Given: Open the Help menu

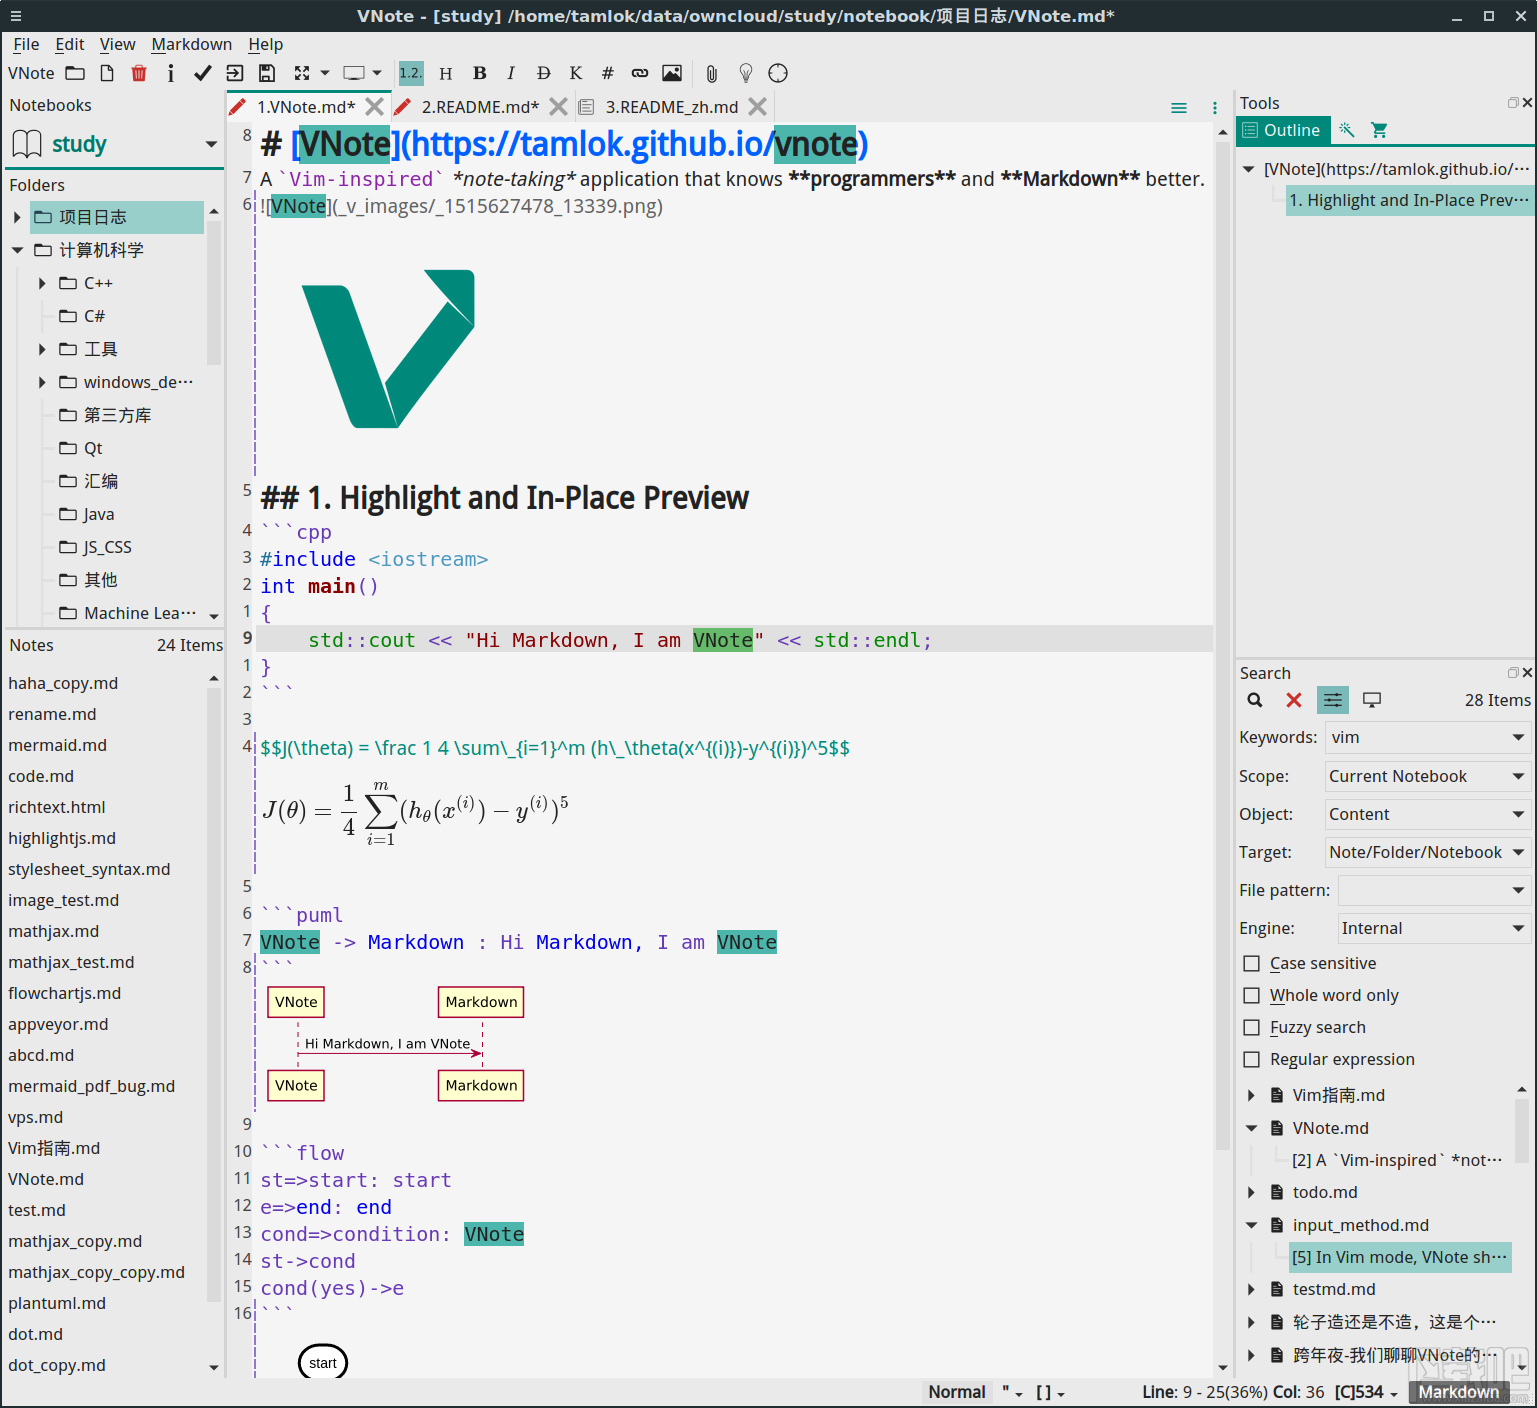Looking at the screenshot, I should pyautogui.click(x=266, y=44).
